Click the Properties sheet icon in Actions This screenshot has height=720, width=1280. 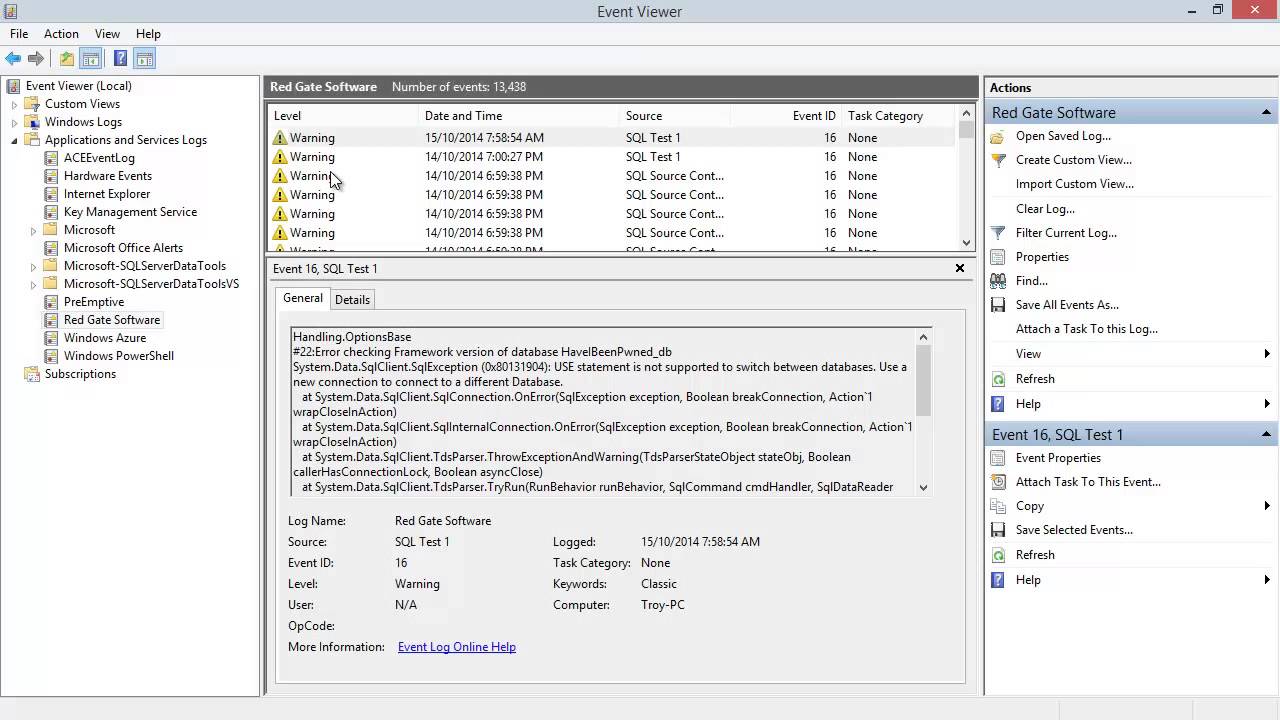(x=998, y=257)
